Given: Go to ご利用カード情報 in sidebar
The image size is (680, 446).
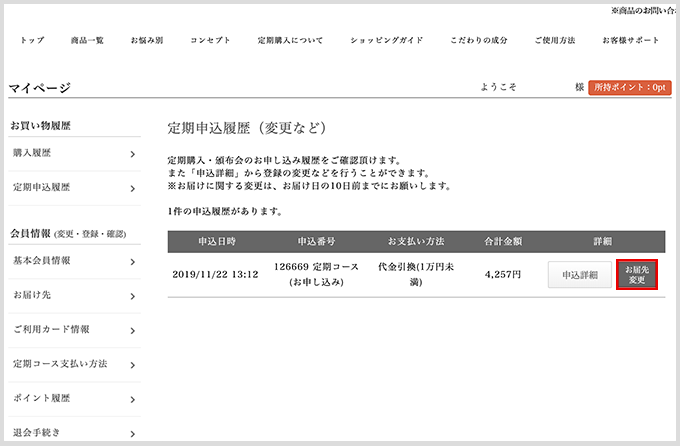Looking at the screenshot, I should pyautogui.click(x=74, y=330).
